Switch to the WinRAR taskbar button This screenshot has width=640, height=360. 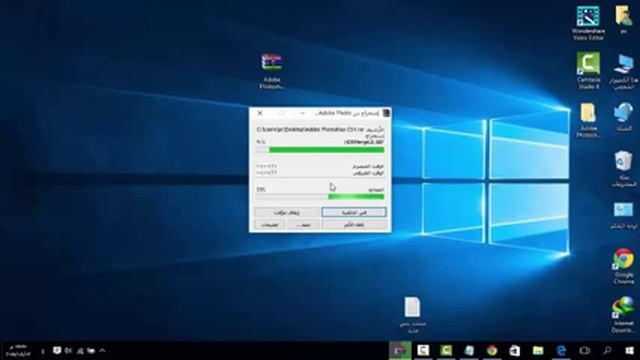click(x=400, y=351)
